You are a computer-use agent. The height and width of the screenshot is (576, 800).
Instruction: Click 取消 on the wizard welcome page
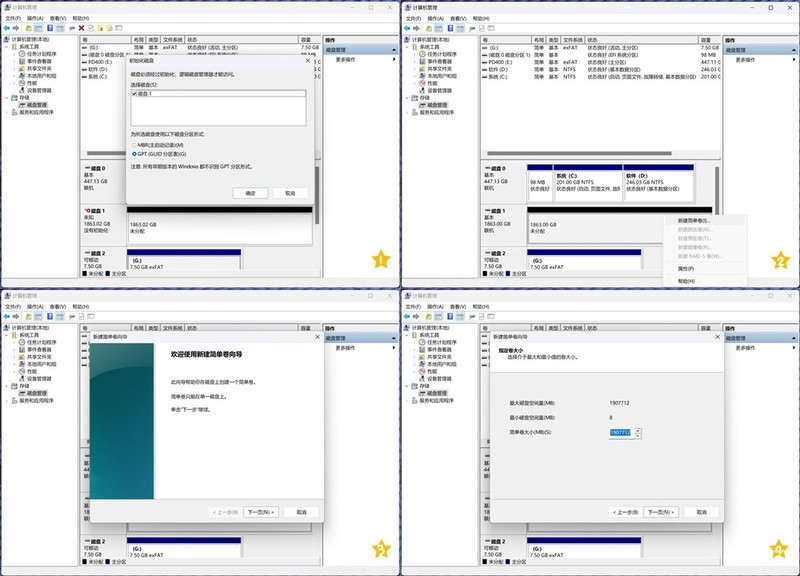tap(302, 512)
